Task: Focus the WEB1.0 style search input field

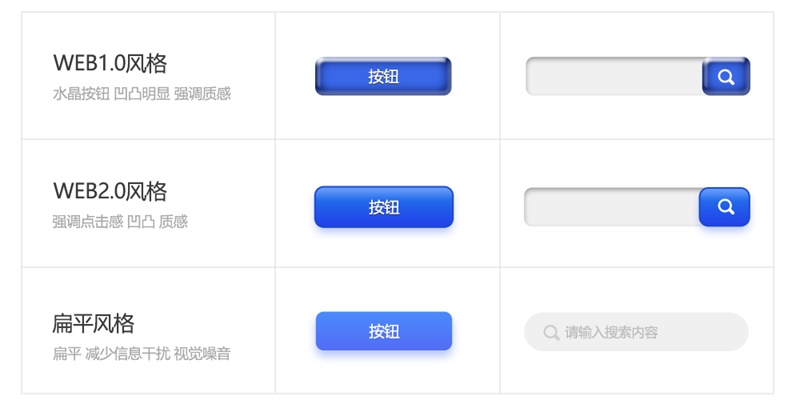Action: click(x=614, y=76)
